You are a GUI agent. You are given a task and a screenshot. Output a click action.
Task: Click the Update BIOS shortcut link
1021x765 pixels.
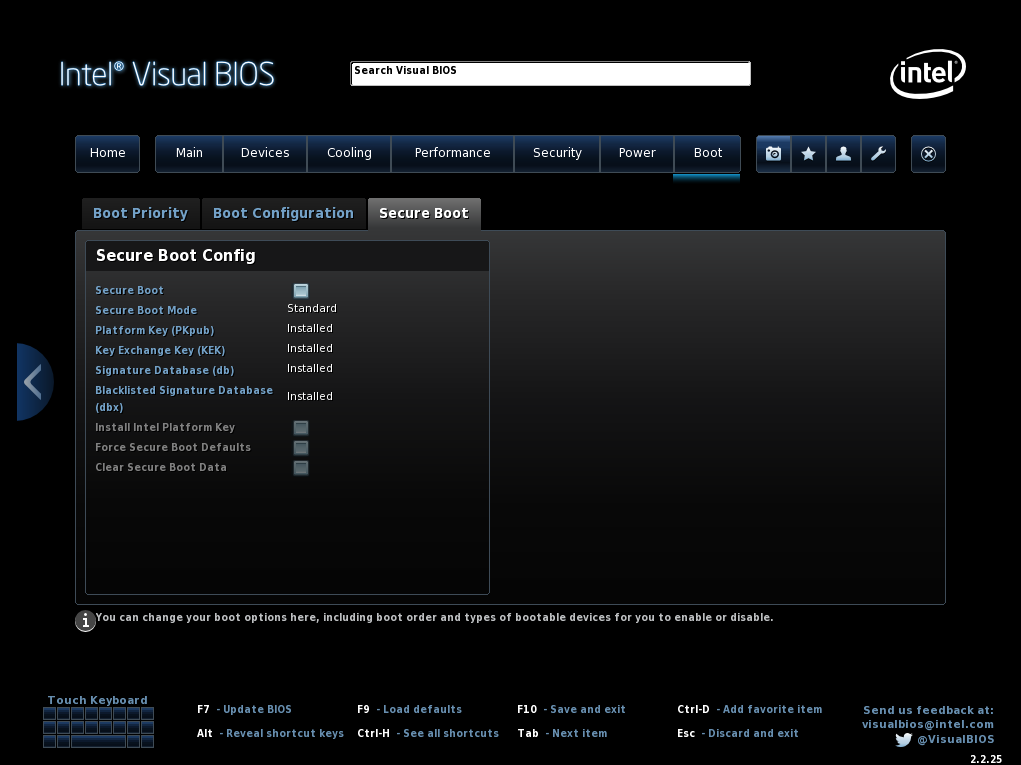(257, 710)
